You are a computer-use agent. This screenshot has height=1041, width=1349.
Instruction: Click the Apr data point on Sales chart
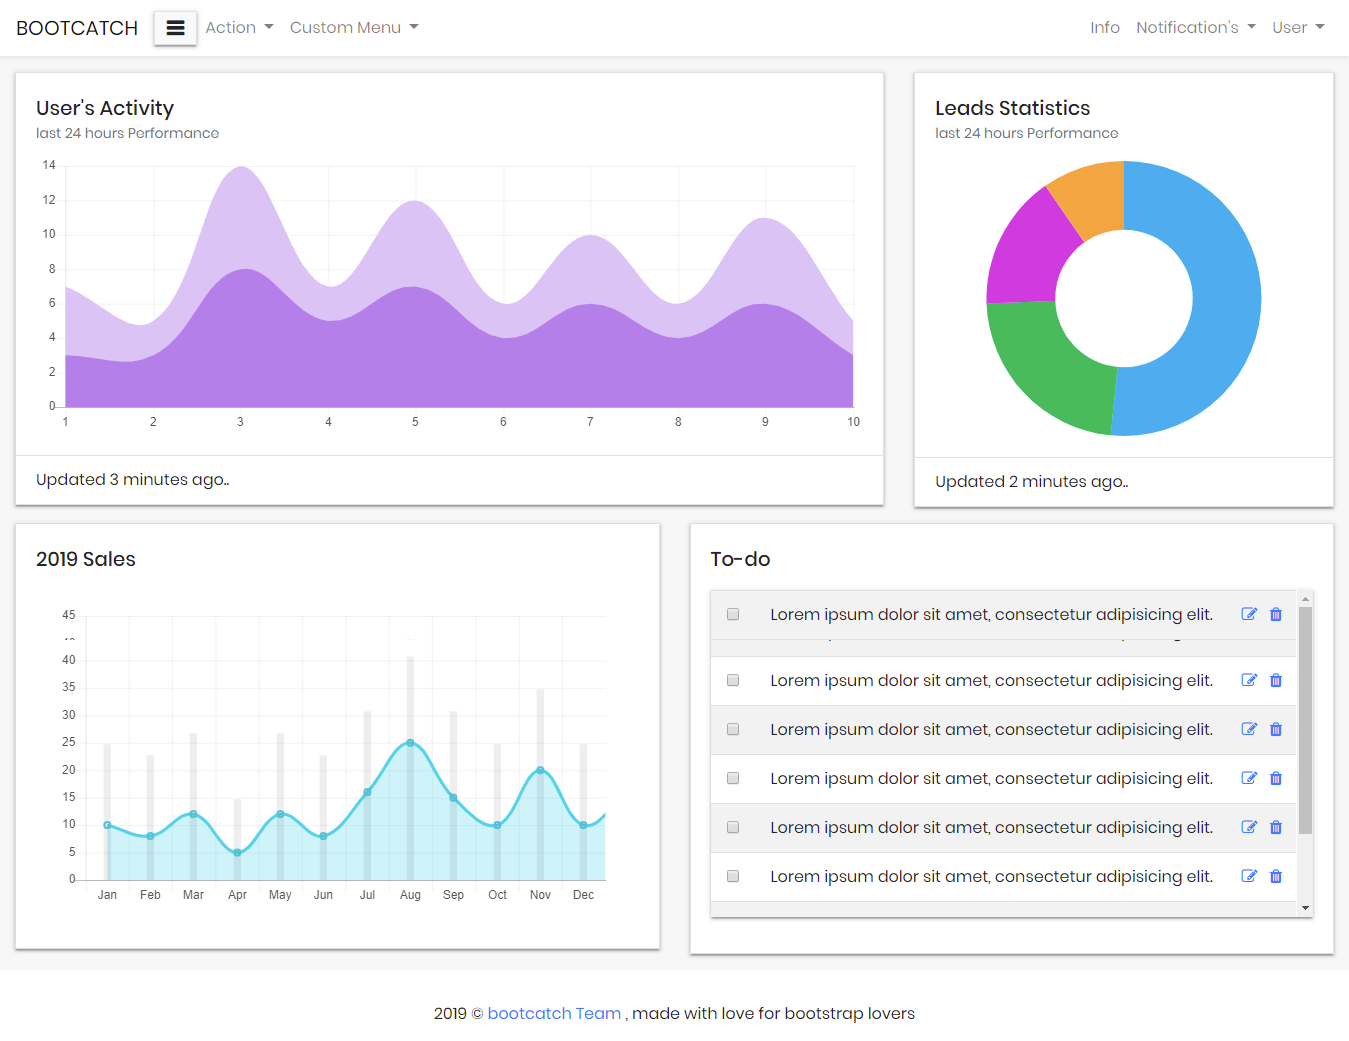[237, 853]
